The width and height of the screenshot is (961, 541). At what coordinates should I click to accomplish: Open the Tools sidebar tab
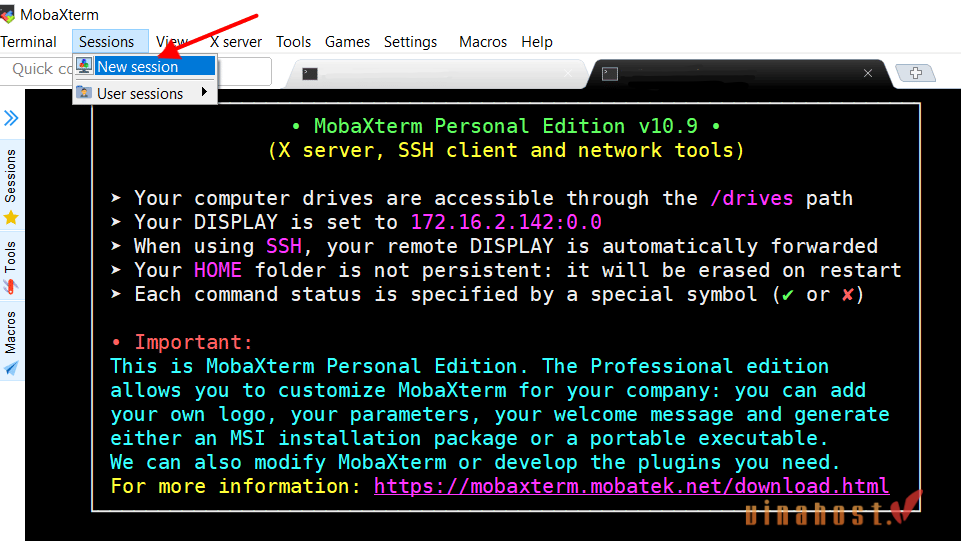11,266
